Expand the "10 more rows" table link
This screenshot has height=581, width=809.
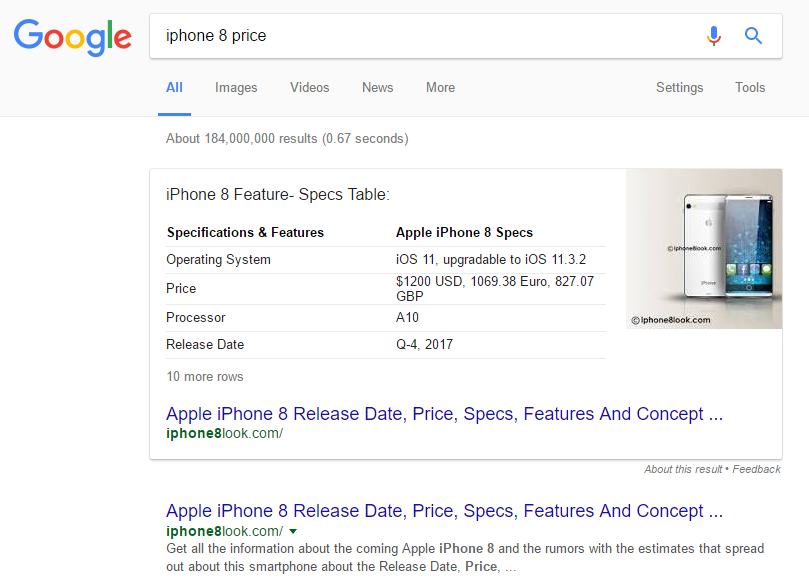click(x=204, y=377)
